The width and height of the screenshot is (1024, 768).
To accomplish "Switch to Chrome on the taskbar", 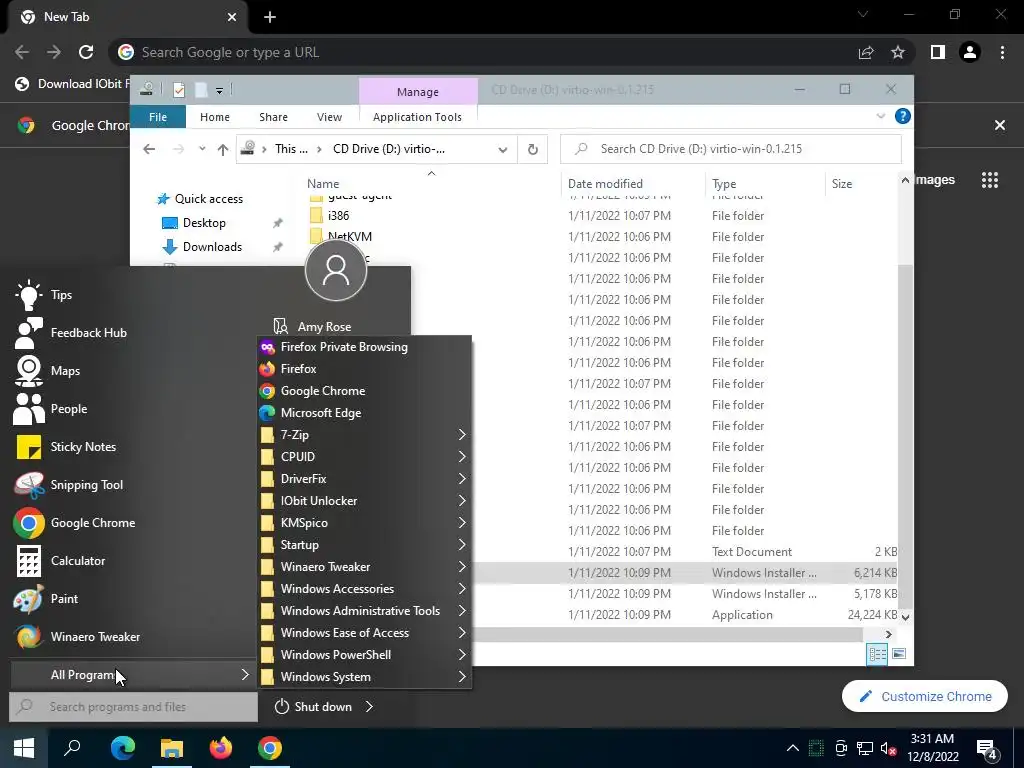I will (x=270, y=748).
